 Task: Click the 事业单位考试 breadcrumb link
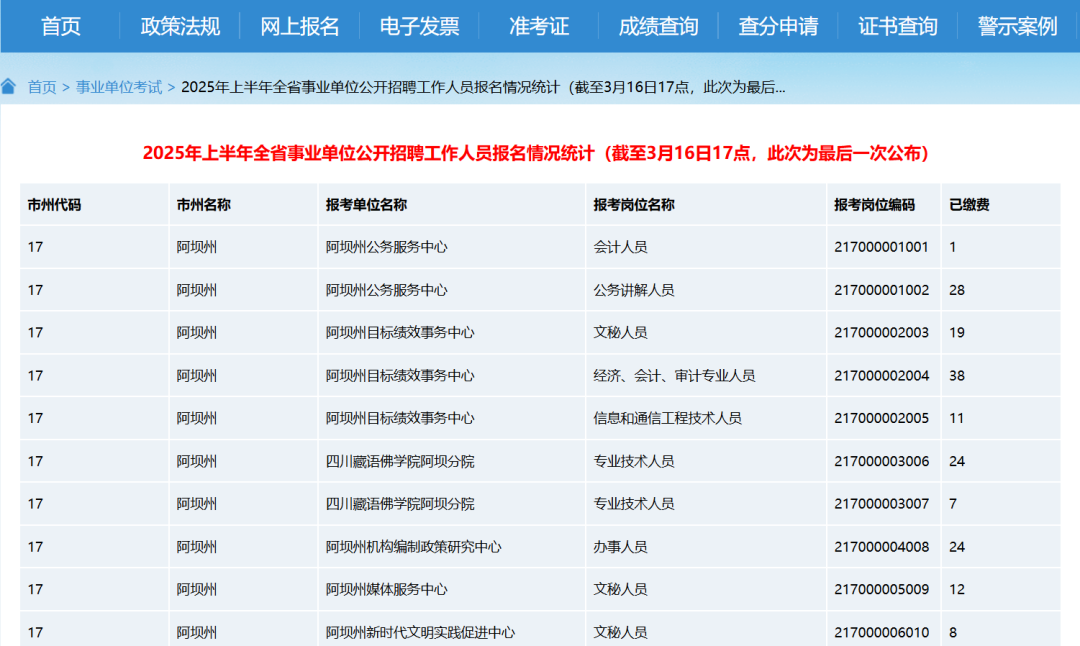point(119,87)
